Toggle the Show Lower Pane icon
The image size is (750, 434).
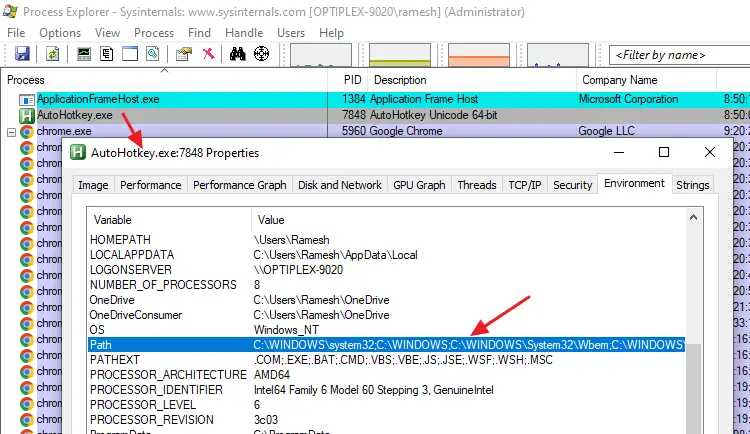(x=130, y=54)
